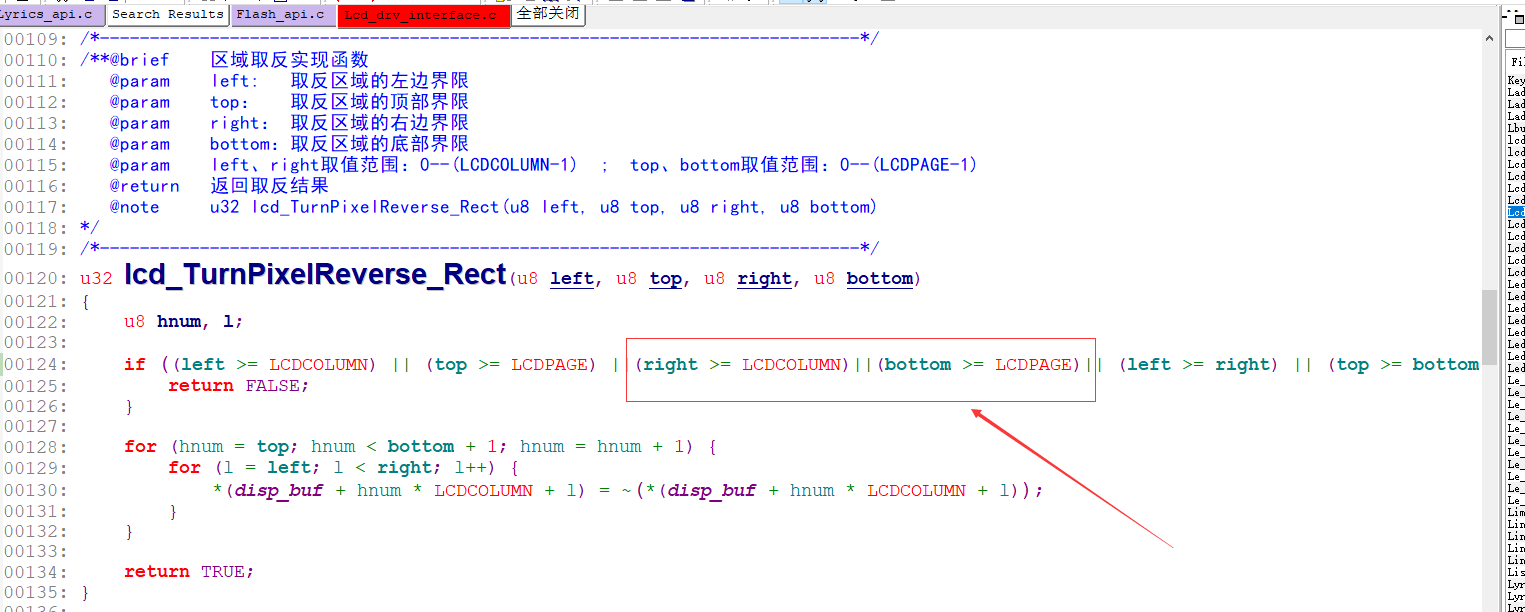Click the Key entry in the side list
The width and height of the screenshot is (1525, 612).
pyautogui.click(x=1516, y=80)
